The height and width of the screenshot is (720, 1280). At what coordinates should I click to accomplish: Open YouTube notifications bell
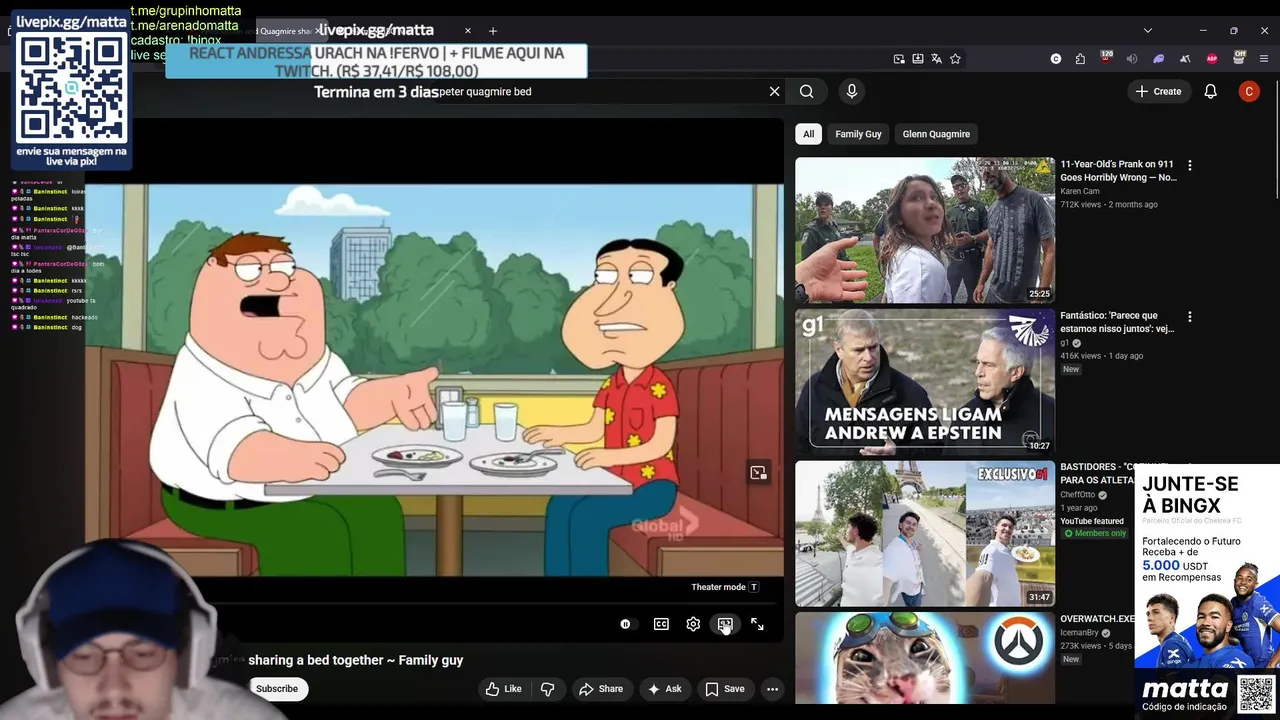tap(1211, 91)
